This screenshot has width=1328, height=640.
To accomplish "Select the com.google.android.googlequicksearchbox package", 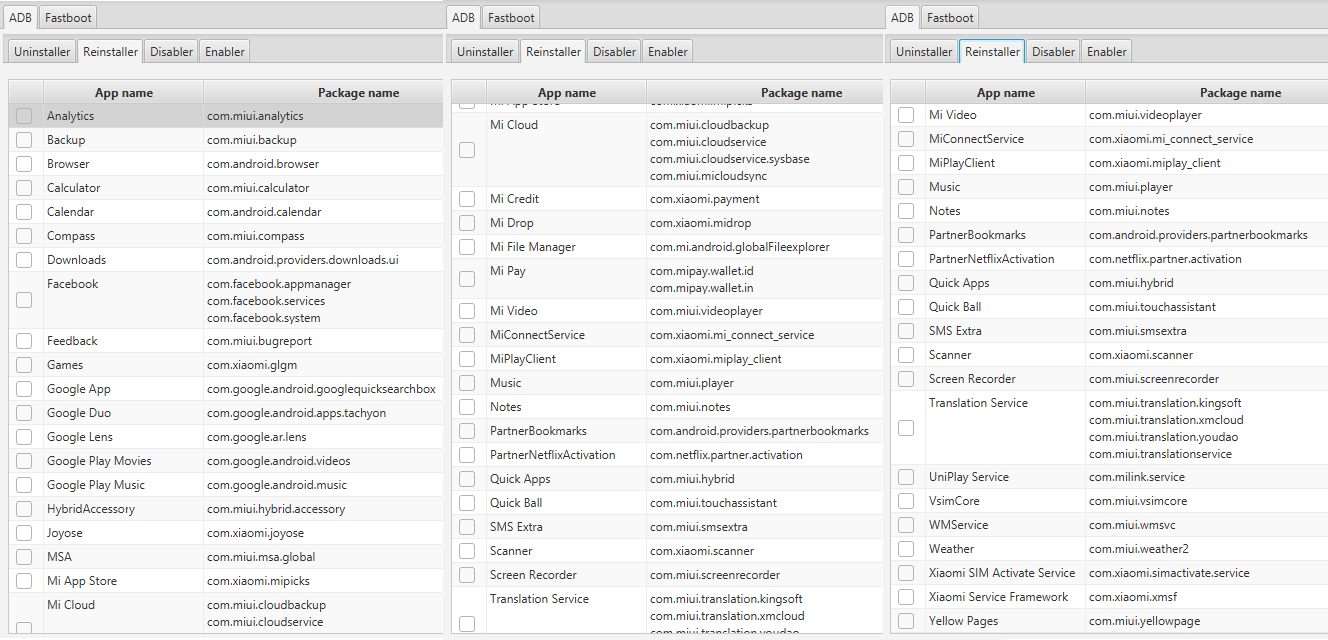I will tap(321, 389).
